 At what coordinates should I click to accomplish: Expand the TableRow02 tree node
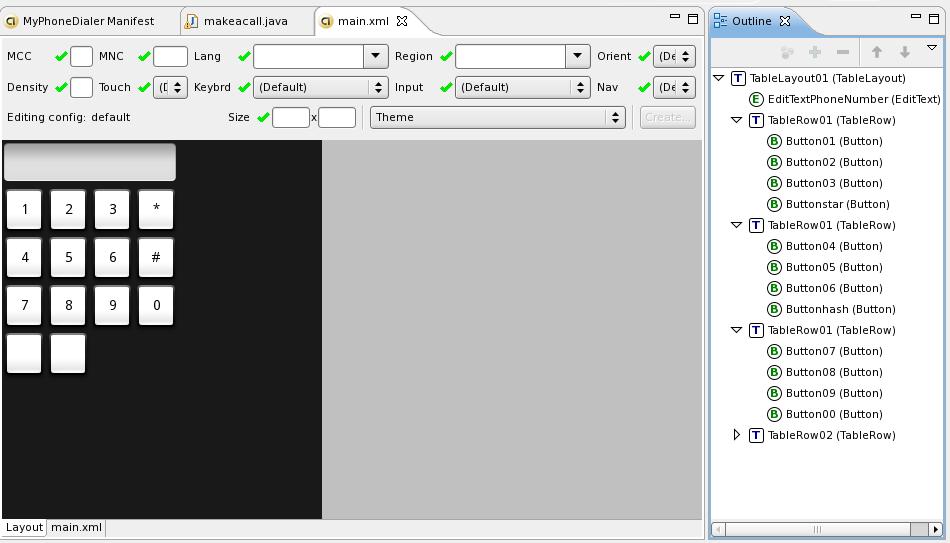tap(737, 435)
